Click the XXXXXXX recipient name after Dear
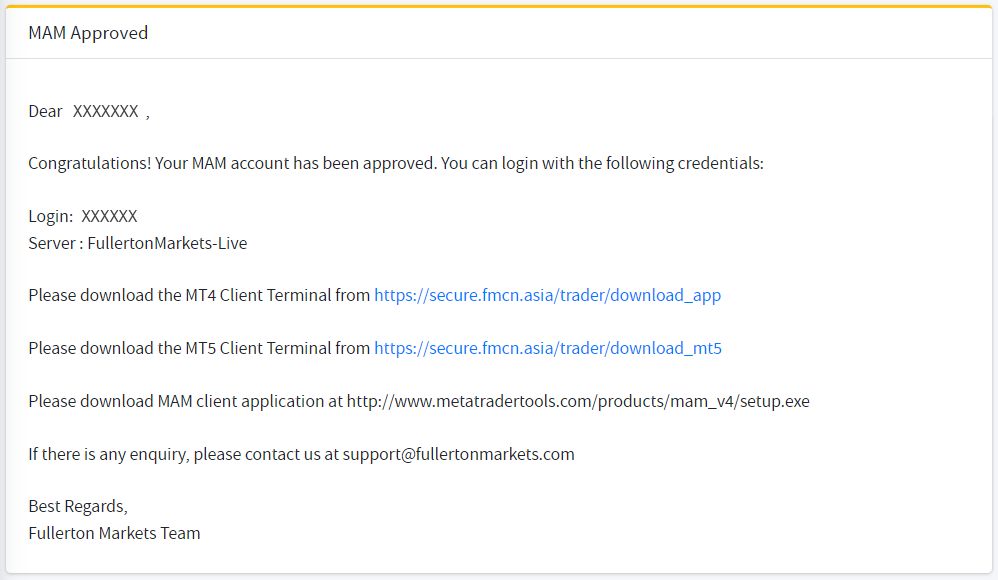This screenshot has width=998, height=580. pyautogui.click(x=106, y=111)
